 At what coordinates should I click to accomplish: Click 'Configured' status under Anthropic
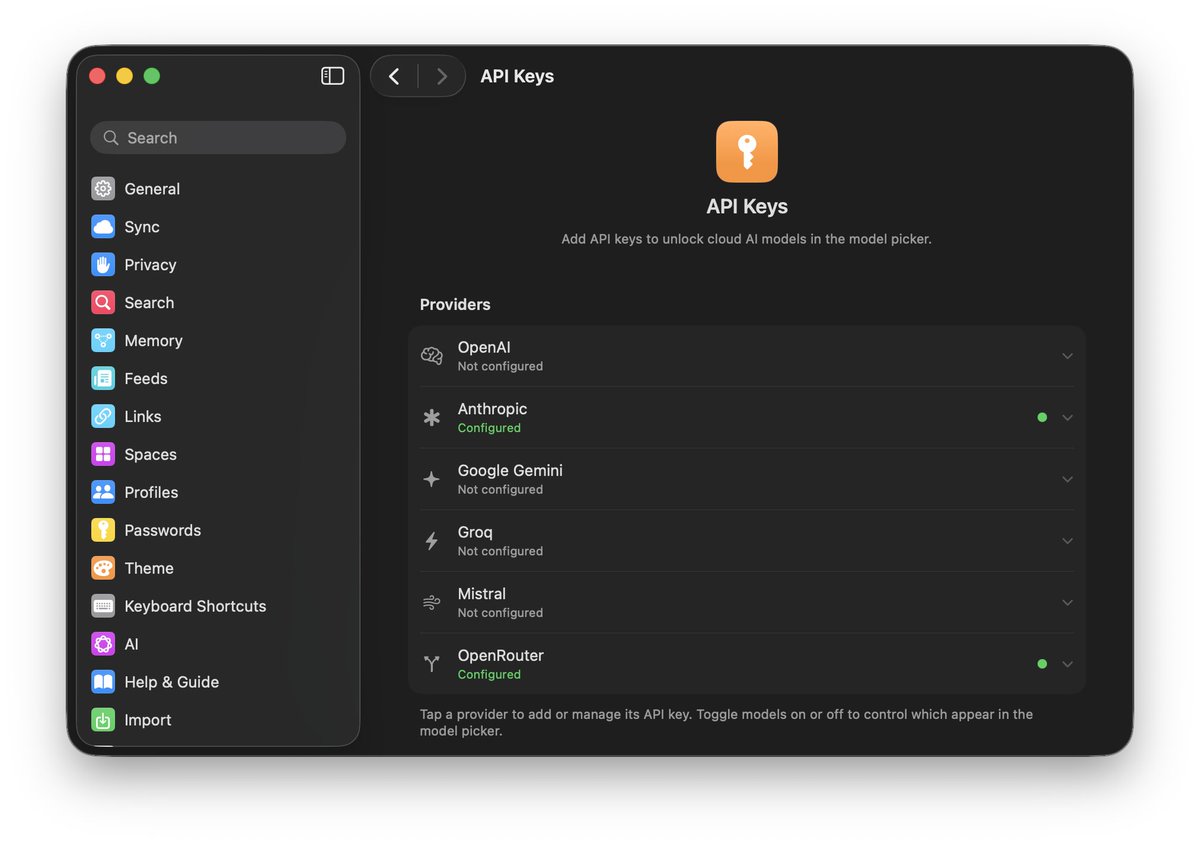pos(489,428)
